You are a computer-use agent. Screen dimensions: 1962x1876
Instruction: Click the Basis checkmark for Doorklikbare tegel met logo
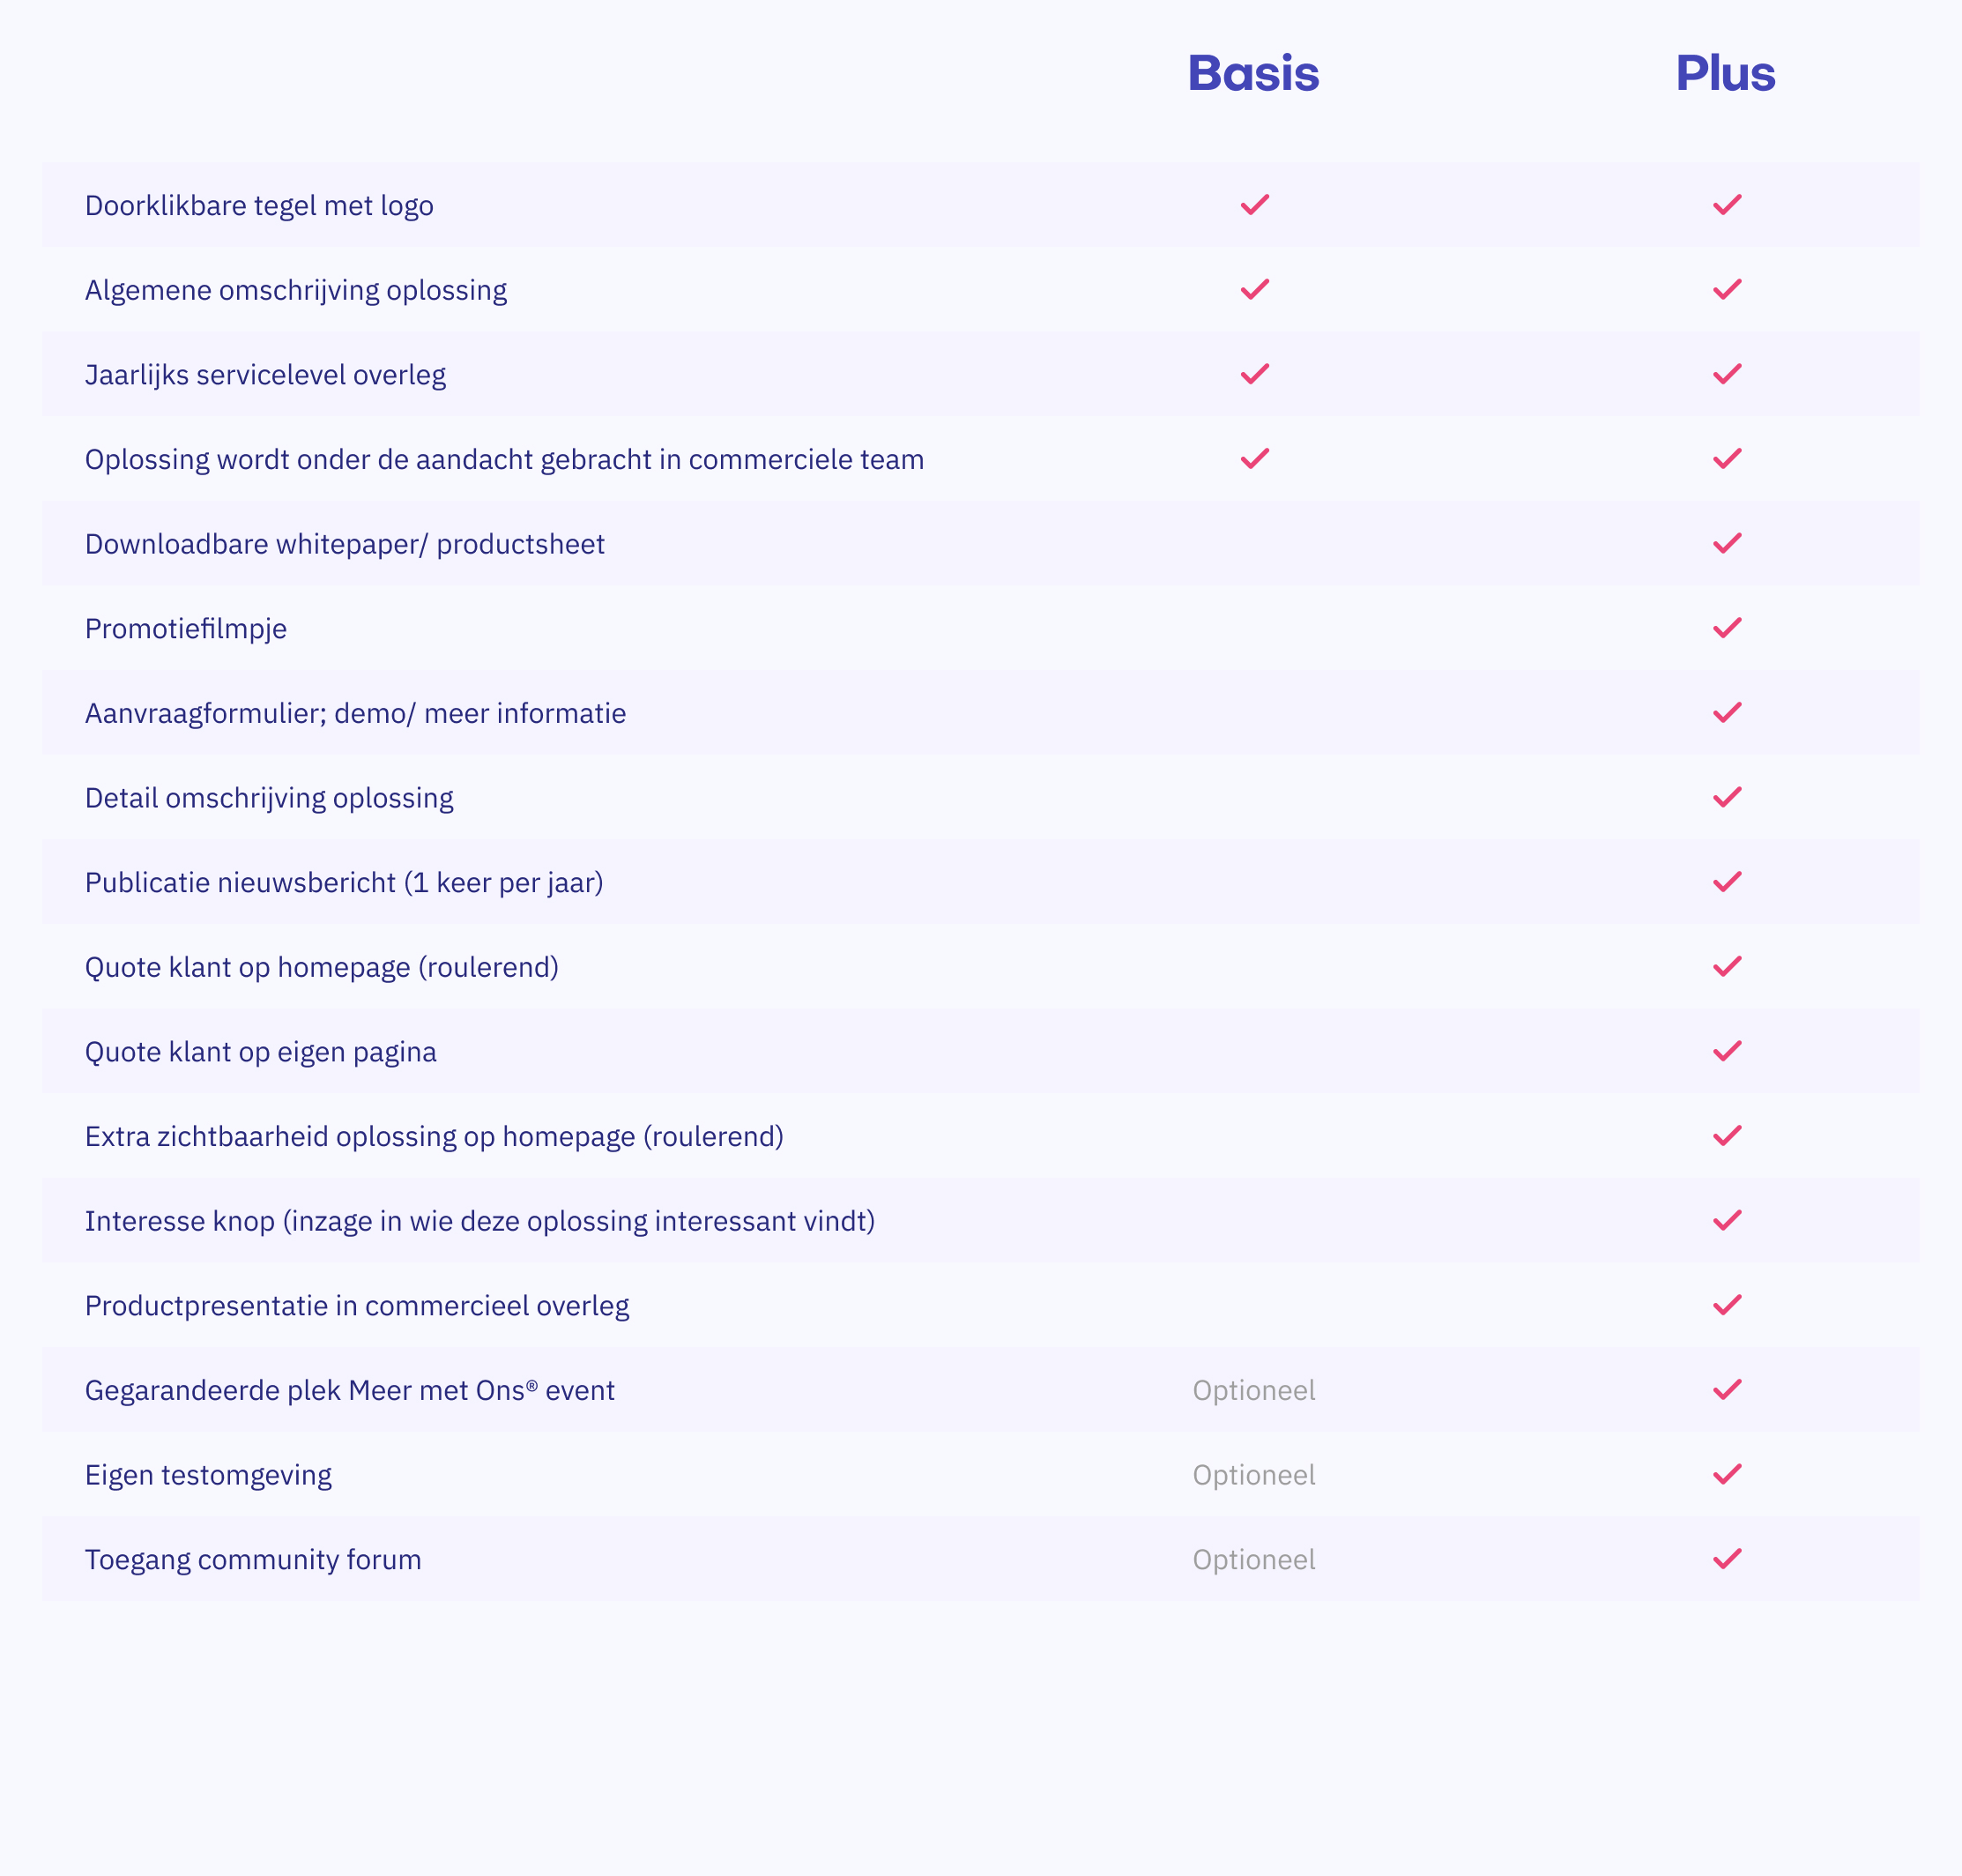tap(1254, 205)
